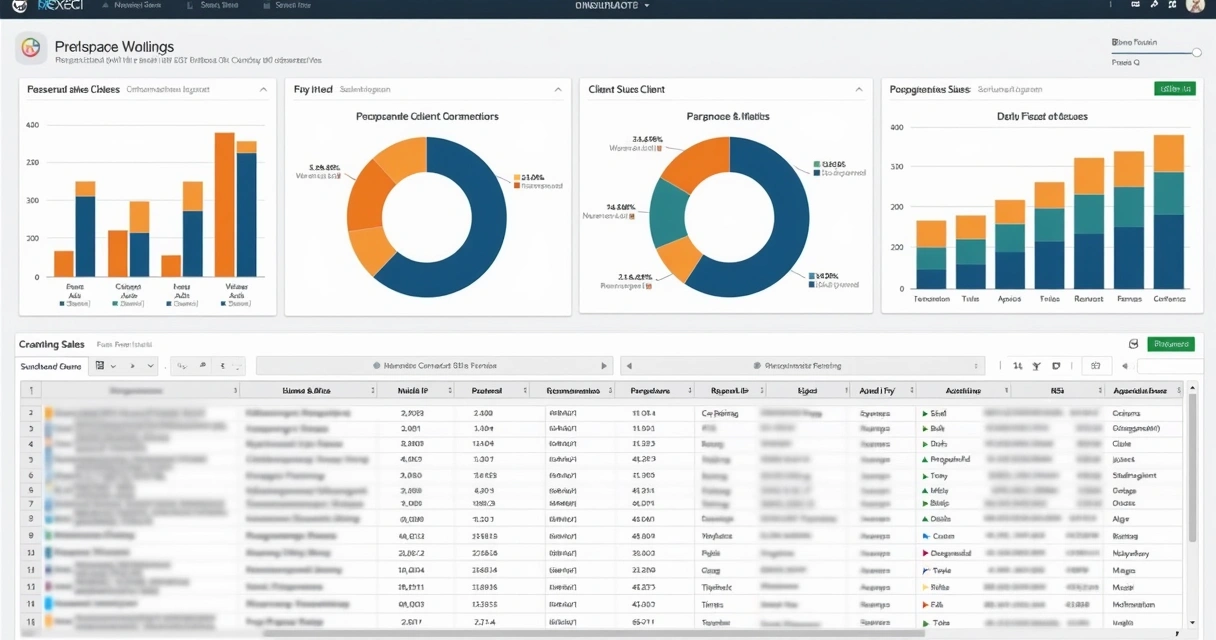Select the Sunchand Cume tab
1216x640 pixels.
[52, 366]
